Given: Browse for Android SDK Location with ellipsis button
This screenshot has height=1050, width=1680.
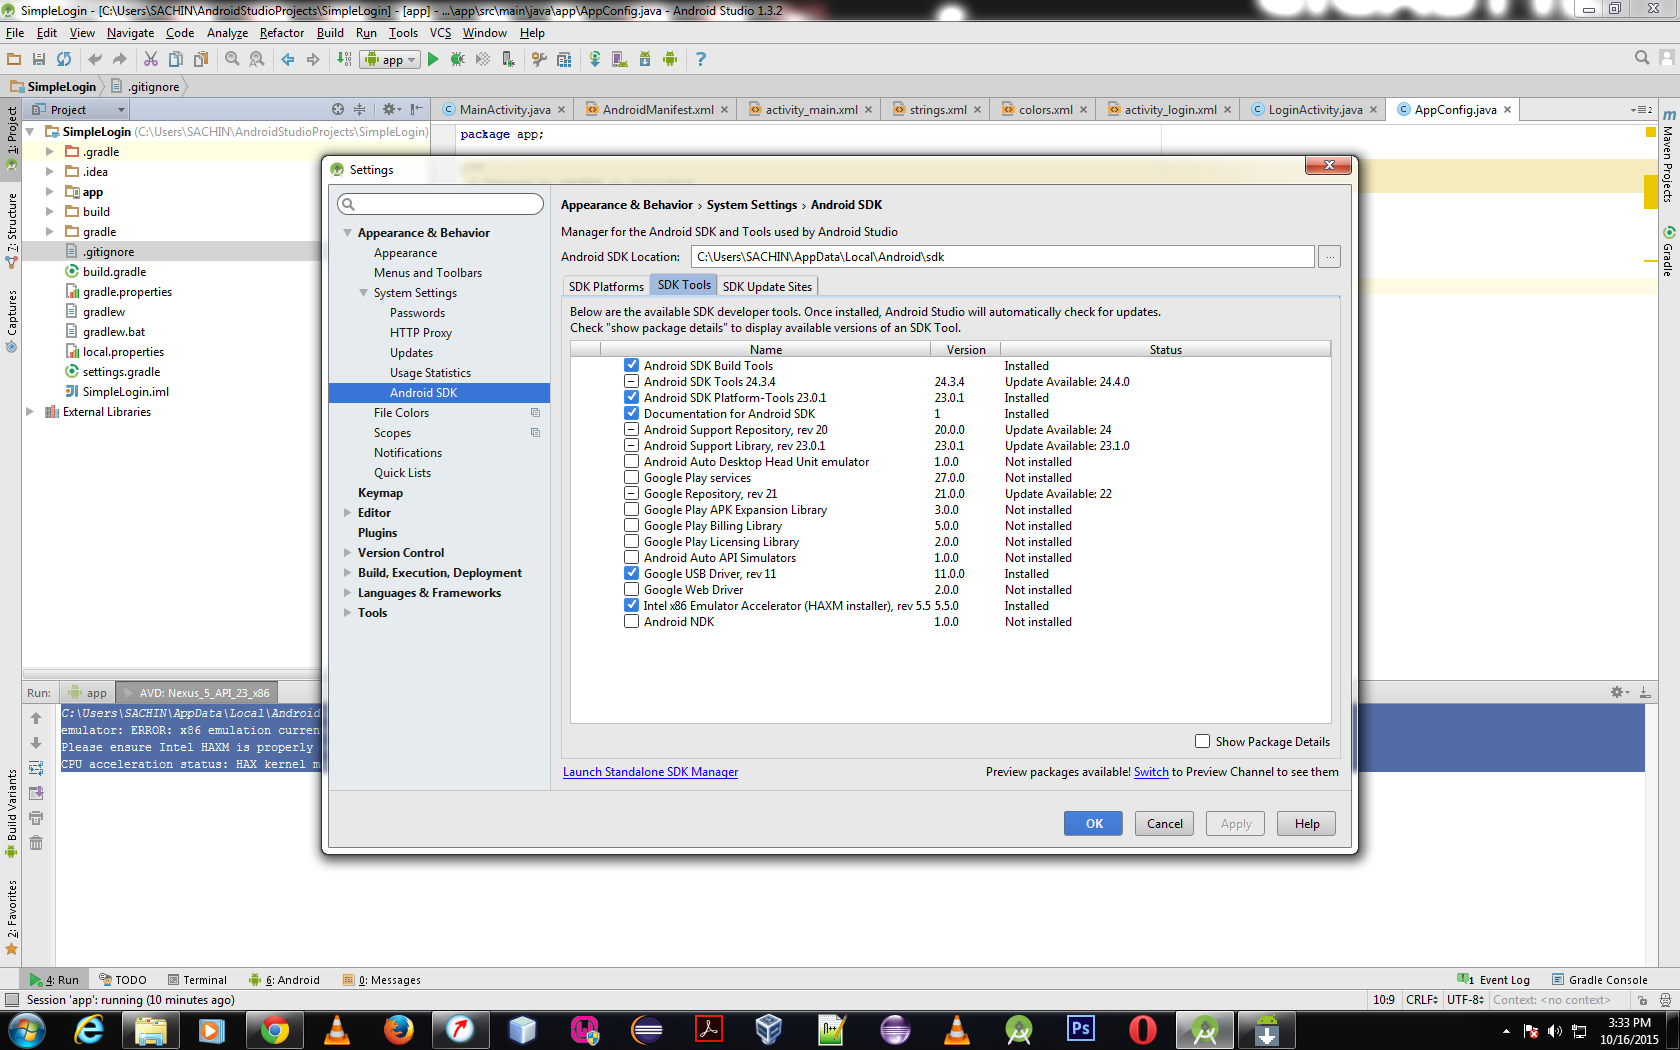Looking at the screenshot, I should pyautogui.click(x=1329, y=257).
